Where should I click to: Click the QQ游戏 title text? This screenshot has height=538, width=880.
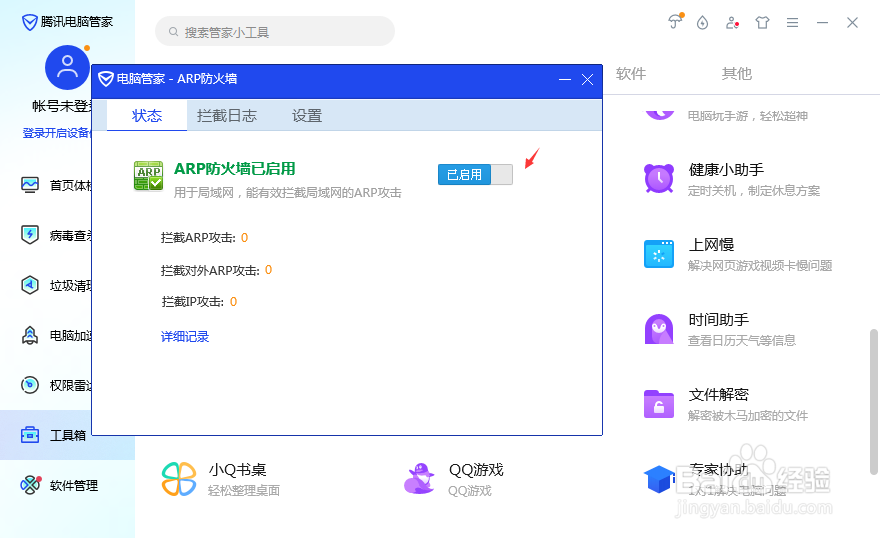476,470
